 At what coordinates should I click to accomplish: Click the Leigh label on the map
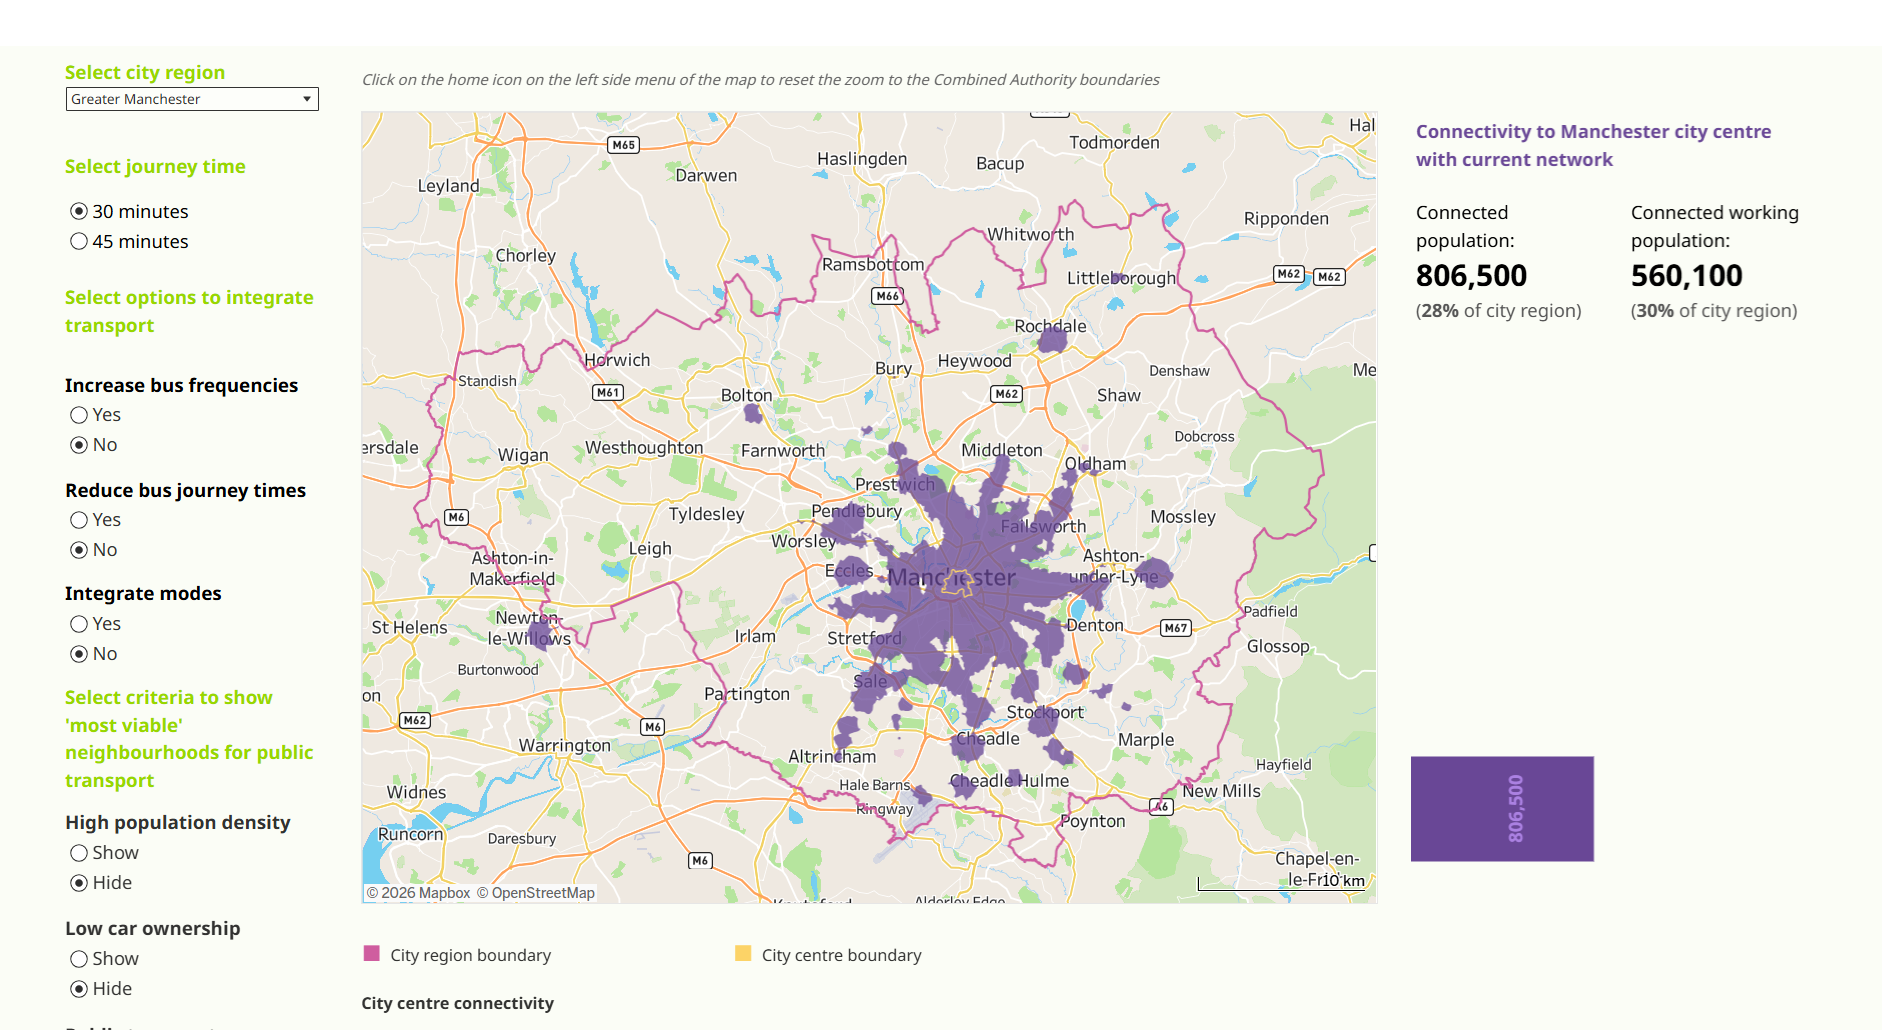[650, 549]
